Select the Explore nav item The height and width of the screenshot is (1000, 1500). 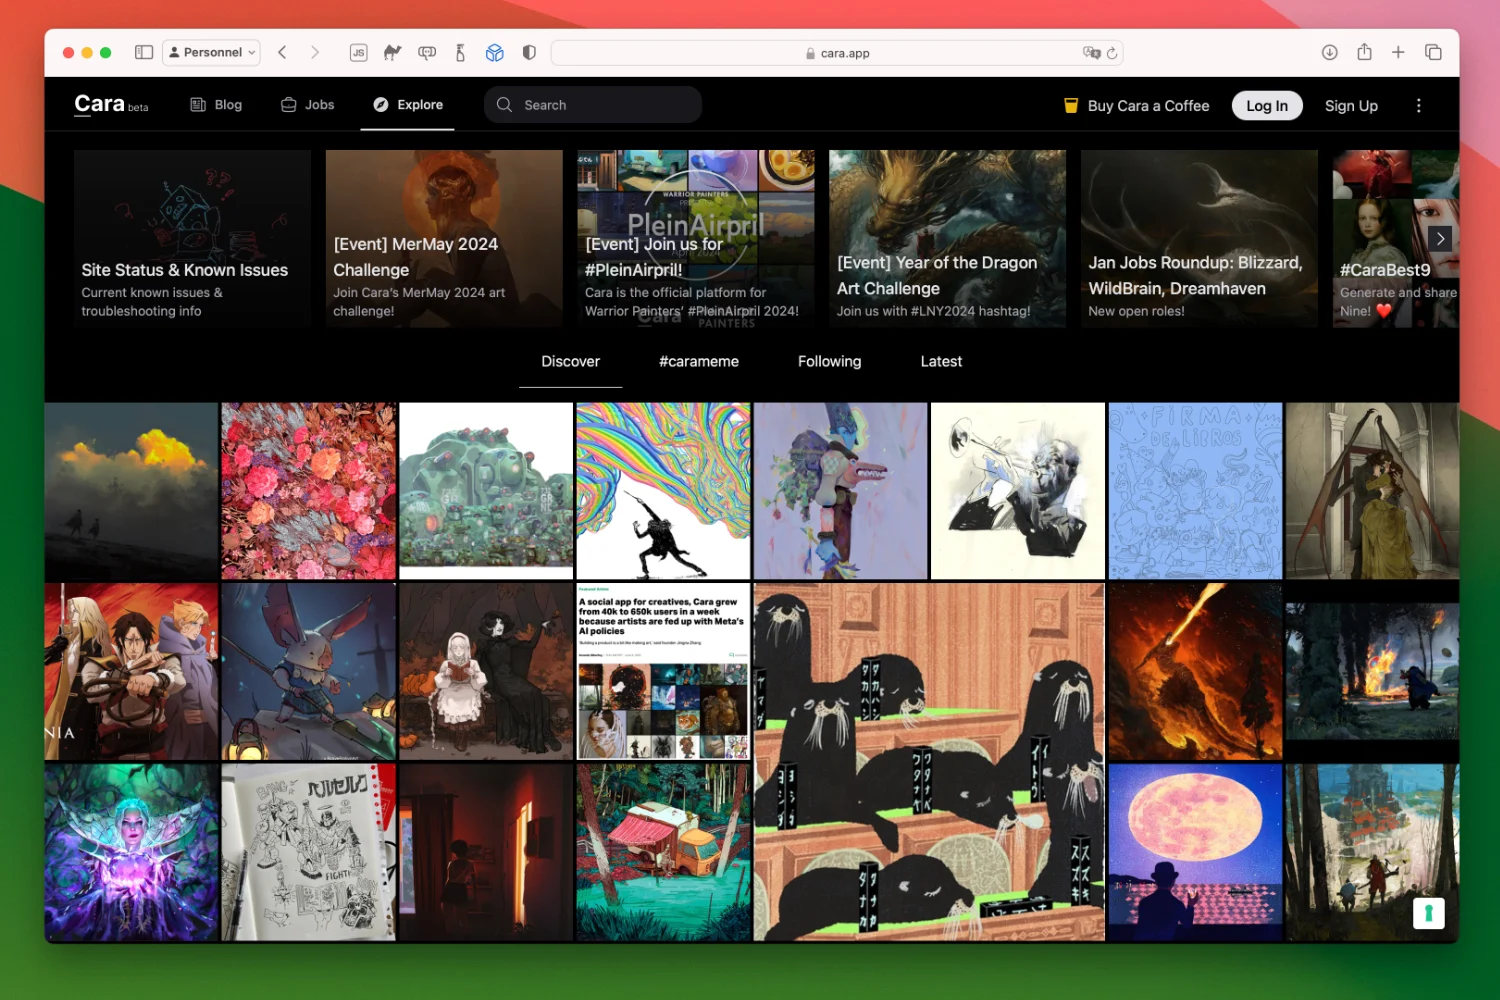(408, 105)
